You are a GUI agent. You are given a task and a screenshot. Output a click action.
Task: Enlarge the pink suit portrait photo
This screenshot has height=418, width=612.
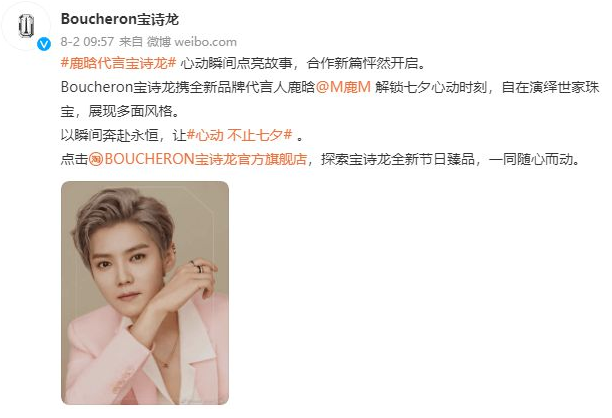(145, 293)
